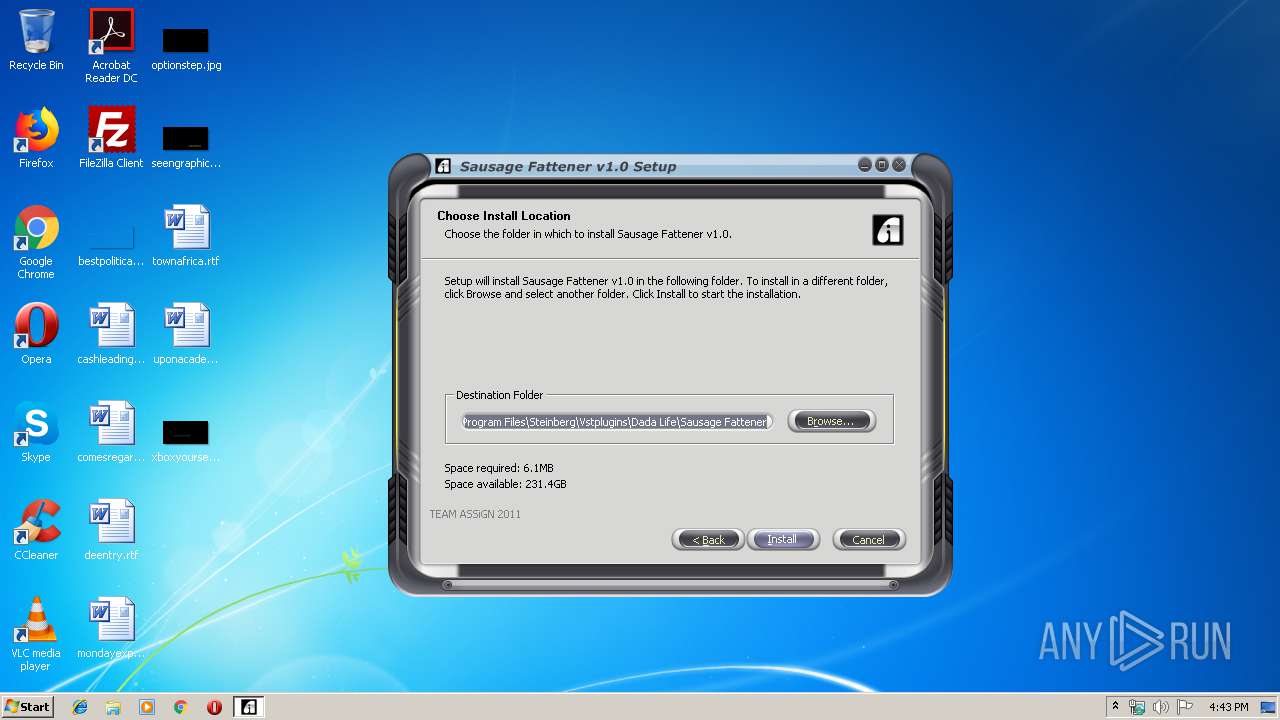
Task: Launch Internet Explorer from taskbar
Action: (x=80, y=707)
